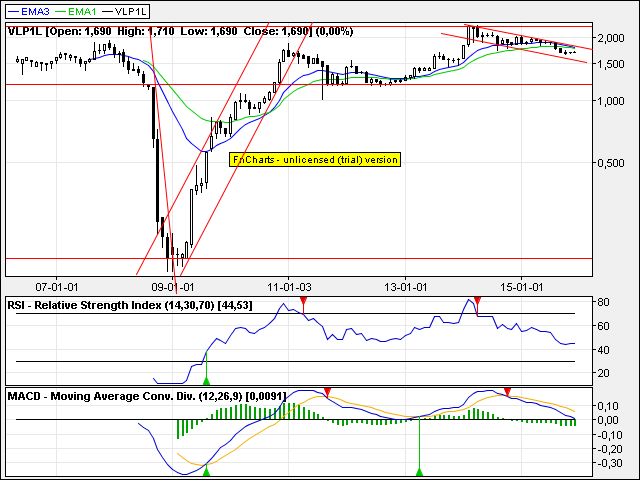The width and height of the screenshot is (640, 480).
Task: Click the MACD red sell marker before 15-01-01
Action: pos(507,393)
